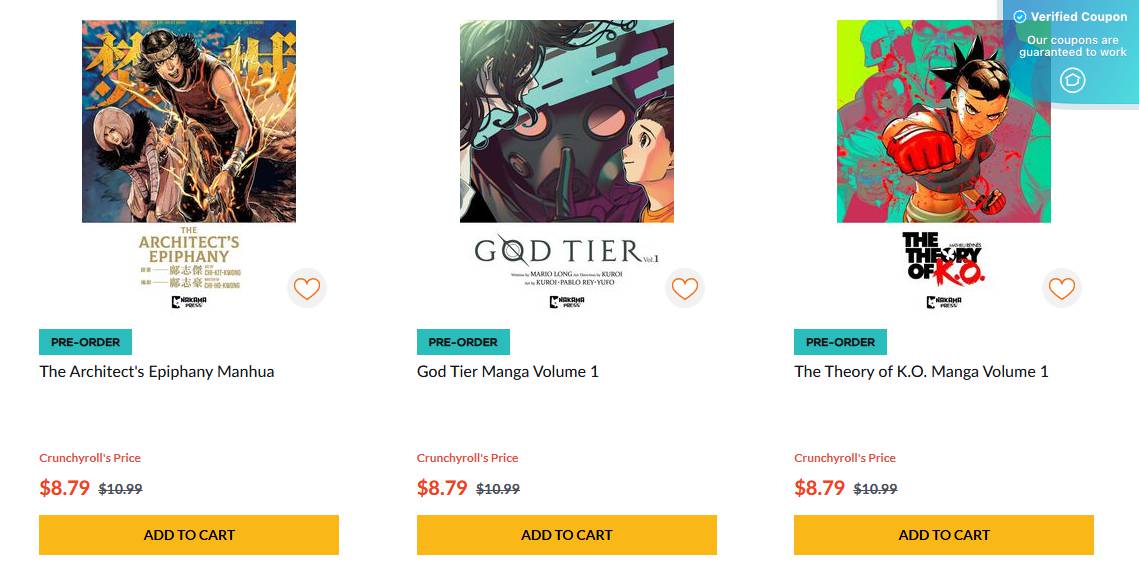Viewport: 1139px width, 581px height.
Task: Favorite God Tier Manga with the heart icon
Action: pyautogui.click(x=684, y=288)
